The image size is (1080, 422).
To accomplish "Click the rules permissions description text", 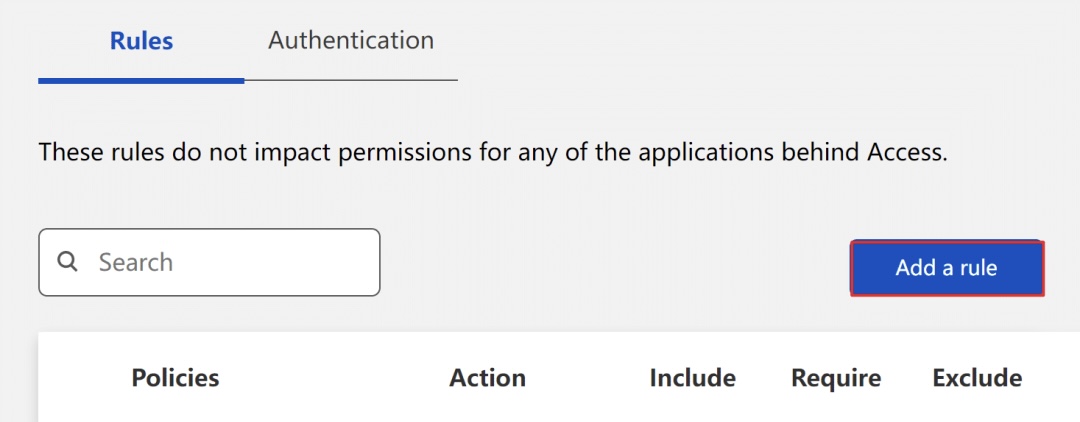I will [493, 151].
